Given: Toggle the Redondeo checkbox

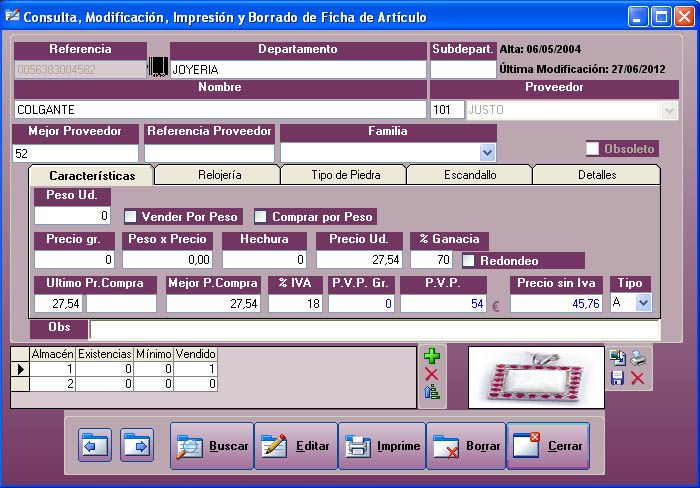Looking at the screenshot, I should click(469, 260).
